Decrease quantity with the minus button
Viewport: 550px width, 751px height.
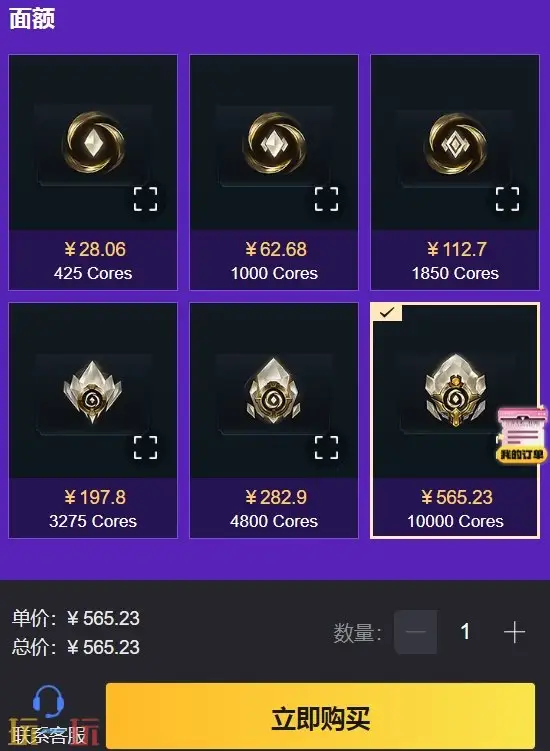point(415,632)
